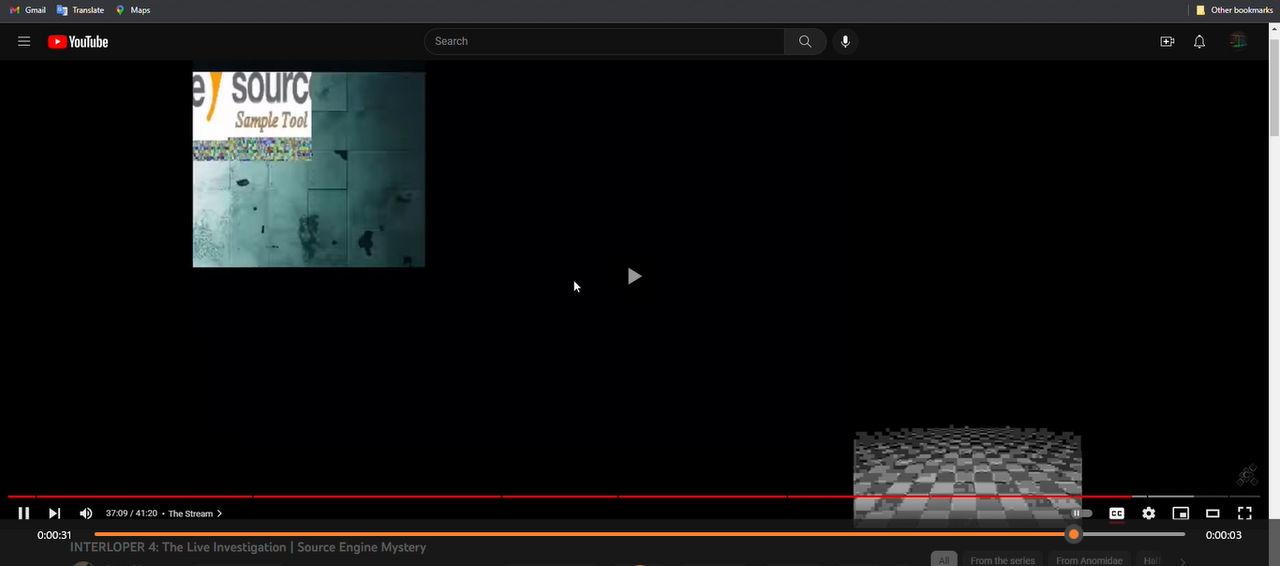The height and width of the screenshot is (566, 1280).
Task: Open the Gmail bookmark
Action: pos(28,10)
